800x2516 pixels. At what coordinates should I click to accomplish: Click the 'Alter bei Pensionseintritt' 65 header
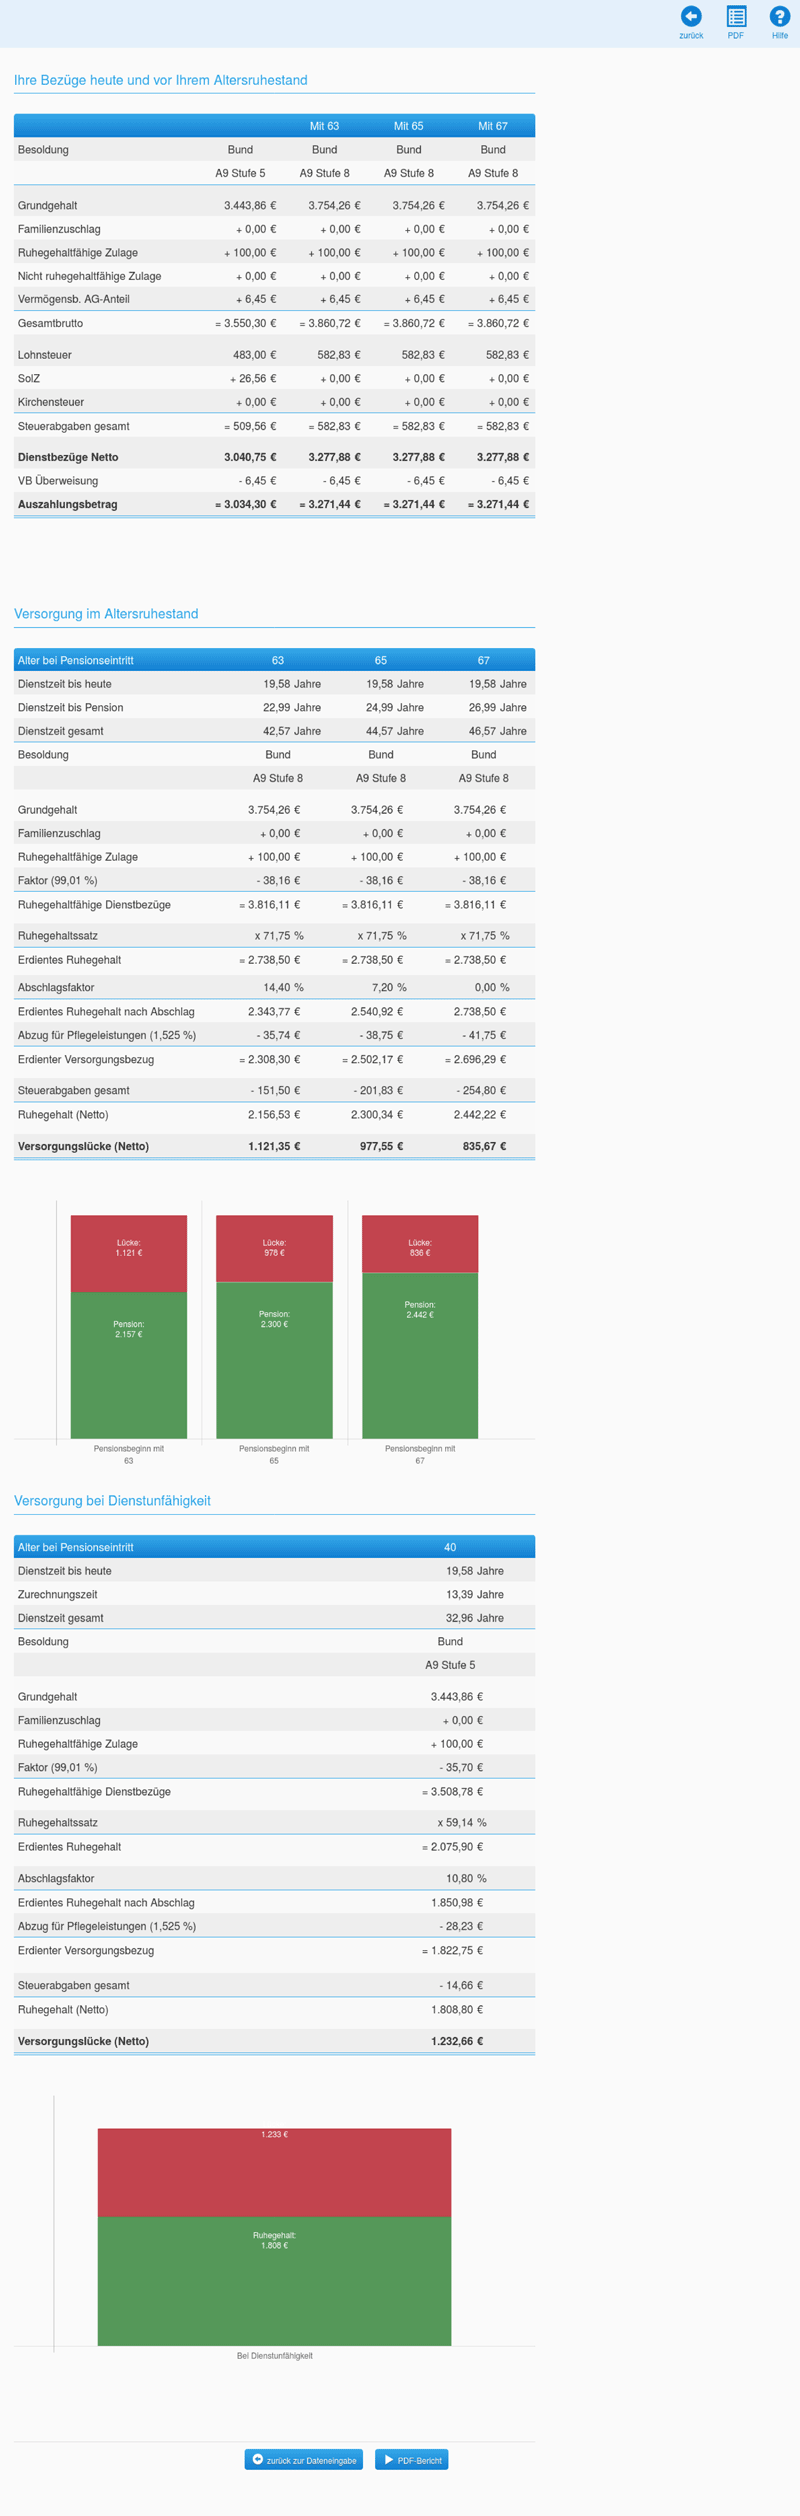coord(381,661)
